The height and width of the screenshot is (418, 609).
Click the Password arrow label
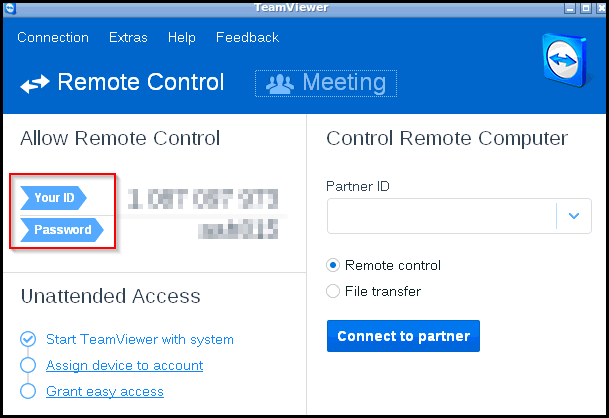coord(62,230)
